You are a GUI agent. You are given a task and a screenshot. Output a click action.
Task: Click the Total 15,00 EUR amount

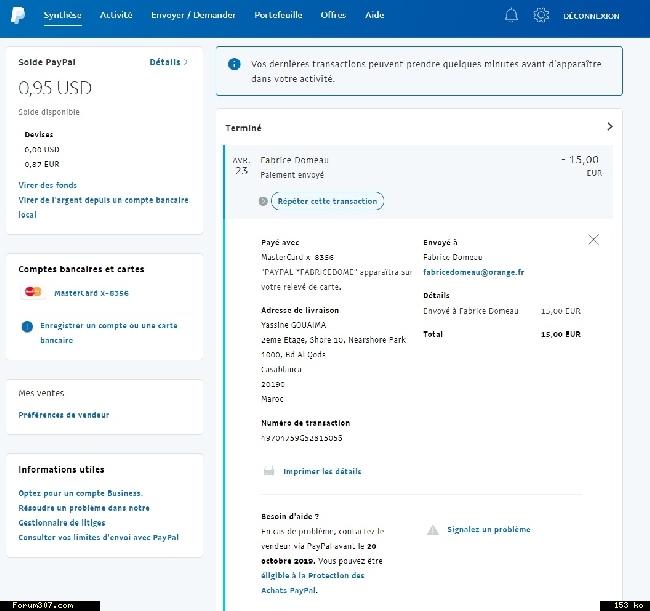click(560, 334)
